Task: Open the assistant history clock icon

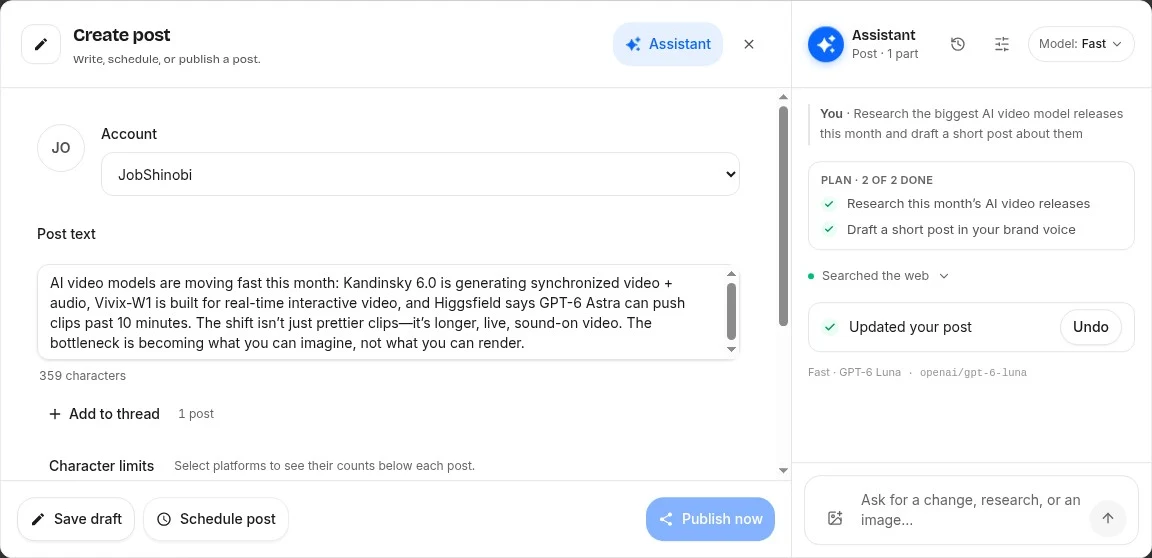Action: 957,44
